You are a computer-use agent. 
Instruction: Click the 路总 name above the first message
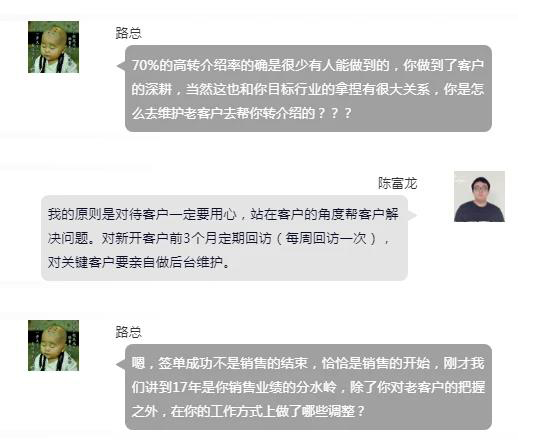[x=129, y=33]
